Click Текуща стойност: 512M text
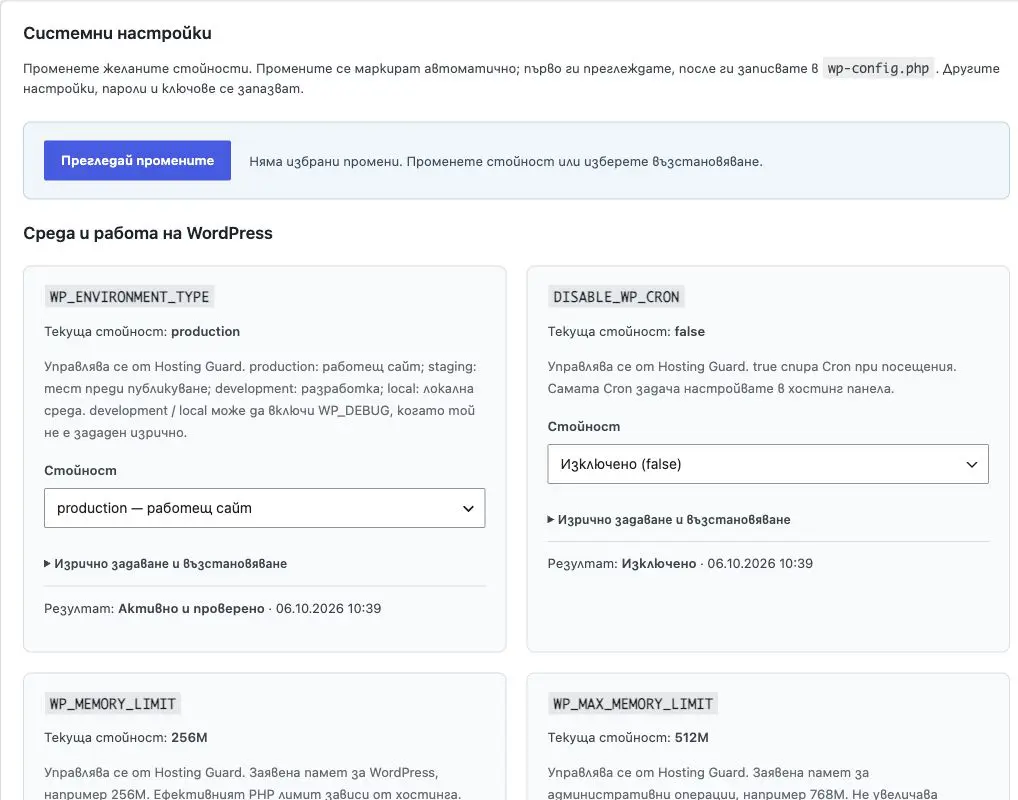The image size is (1018, 800). pos(628,738)
